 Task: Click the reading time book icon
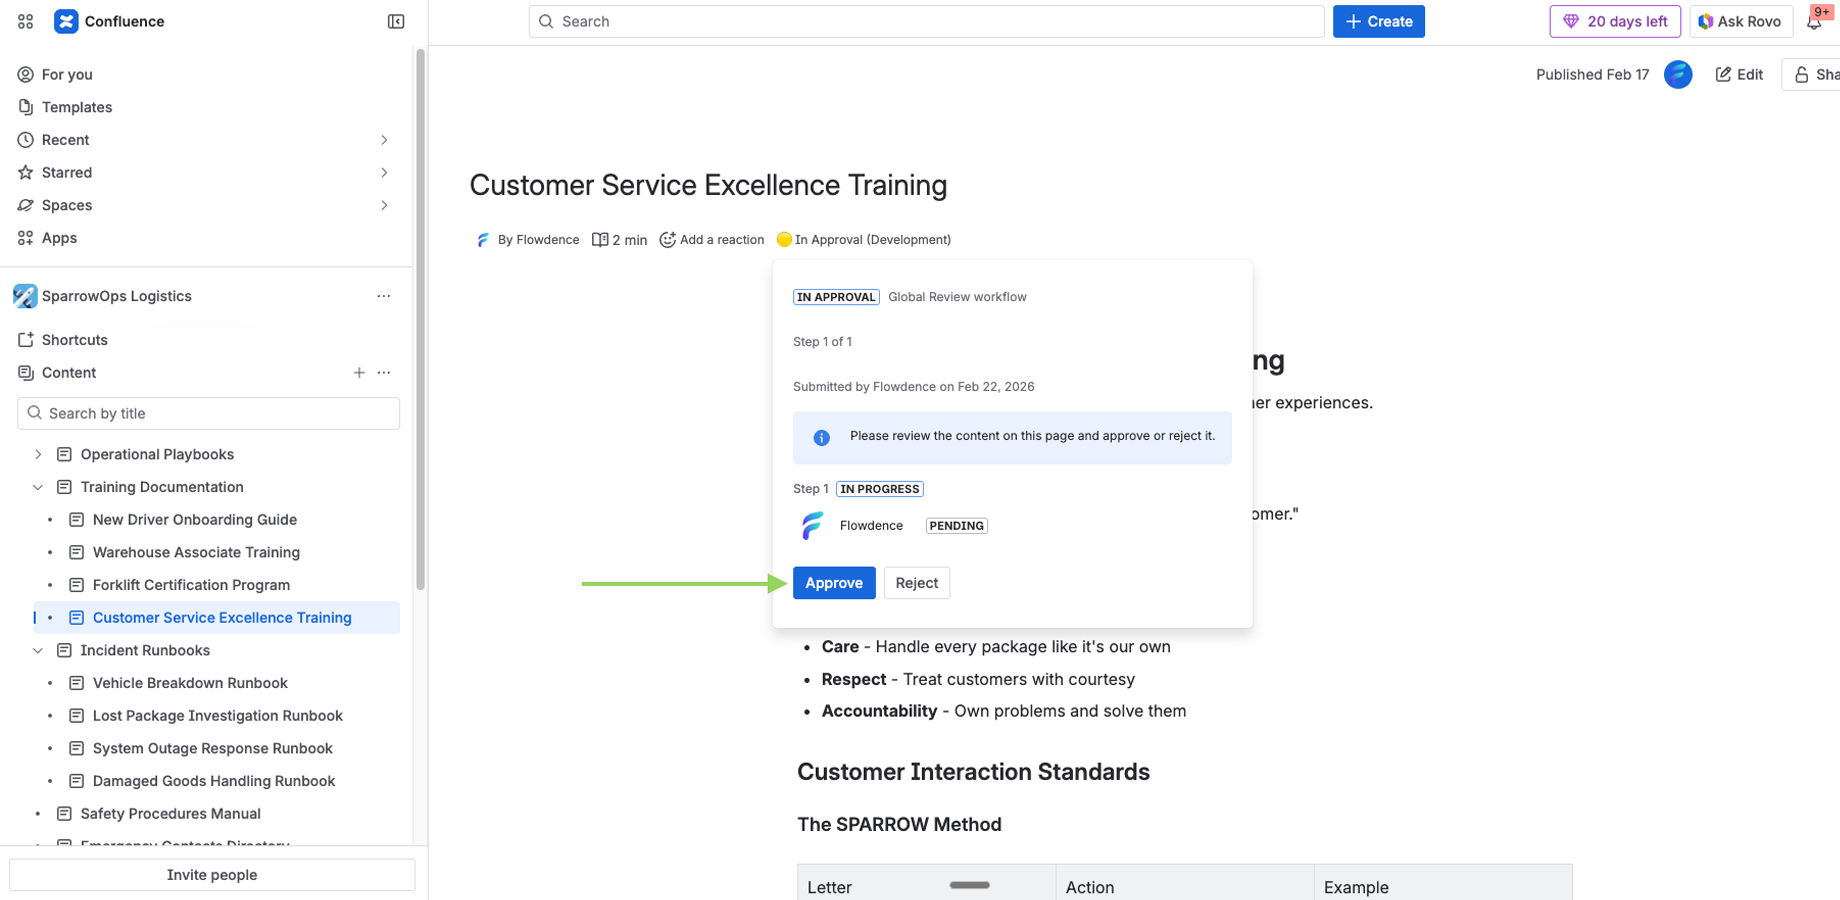[600, 239]
